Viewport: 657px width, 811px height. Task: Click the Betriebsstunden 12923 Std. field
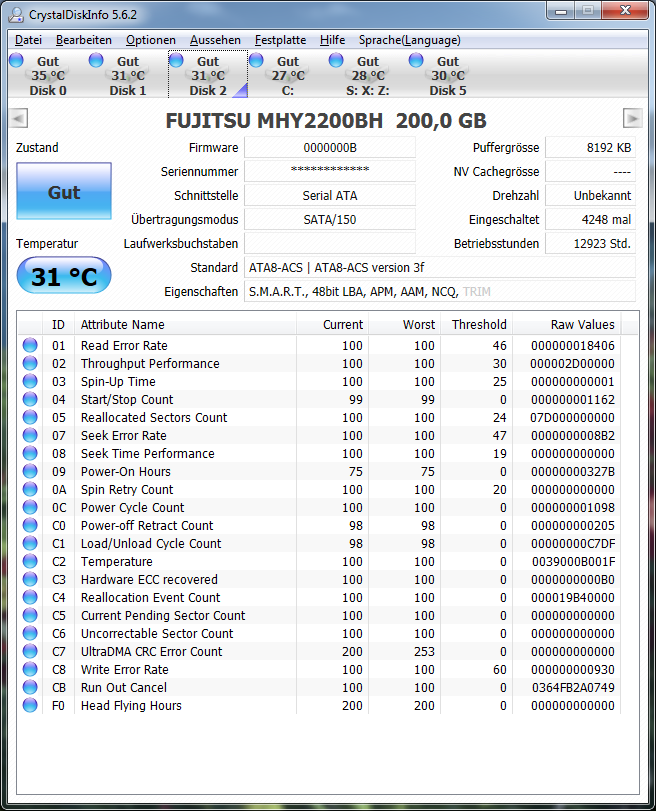pyautogui.click(x=591, y=243)
